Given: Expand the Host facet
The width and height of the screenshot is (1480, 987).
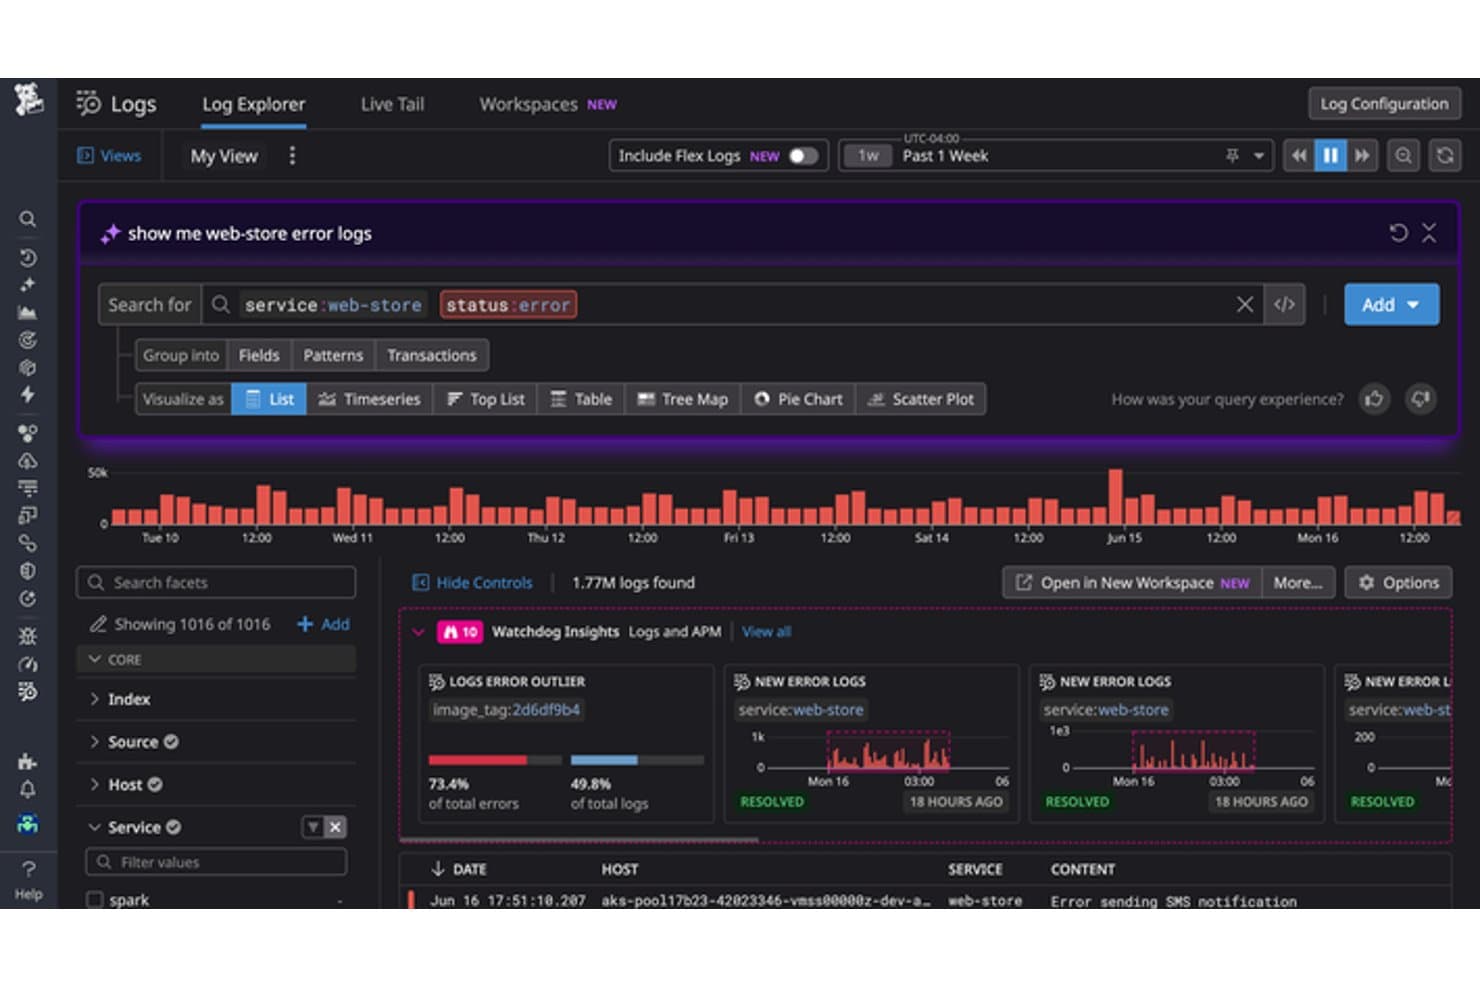Looking at the screenshot, I should point(94,785).
